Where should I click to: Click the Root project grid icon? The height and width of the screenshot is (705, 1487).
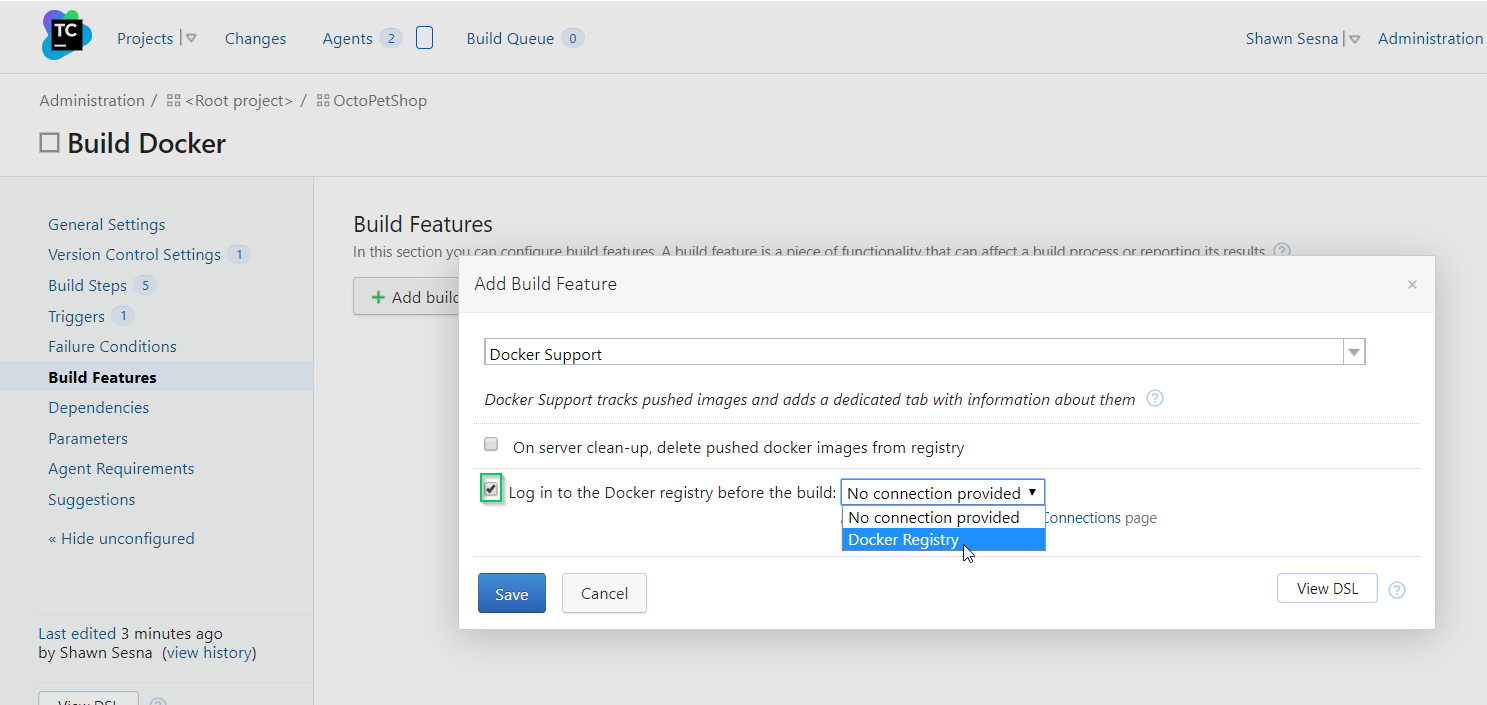pos(174,101)
